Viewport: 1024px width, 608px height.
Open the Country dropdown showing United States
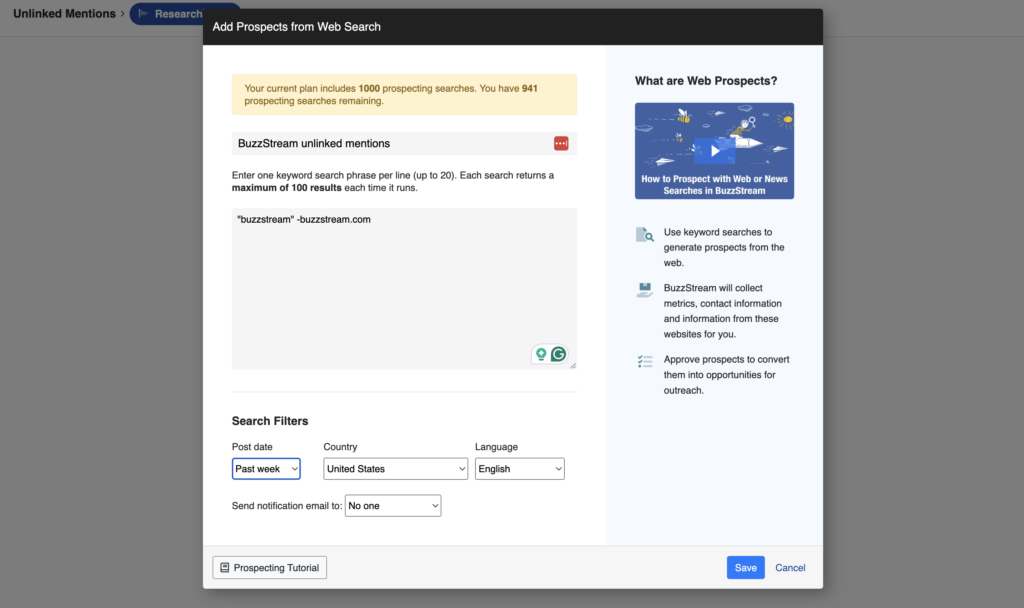pyautogui.click(x=395, y=468)
